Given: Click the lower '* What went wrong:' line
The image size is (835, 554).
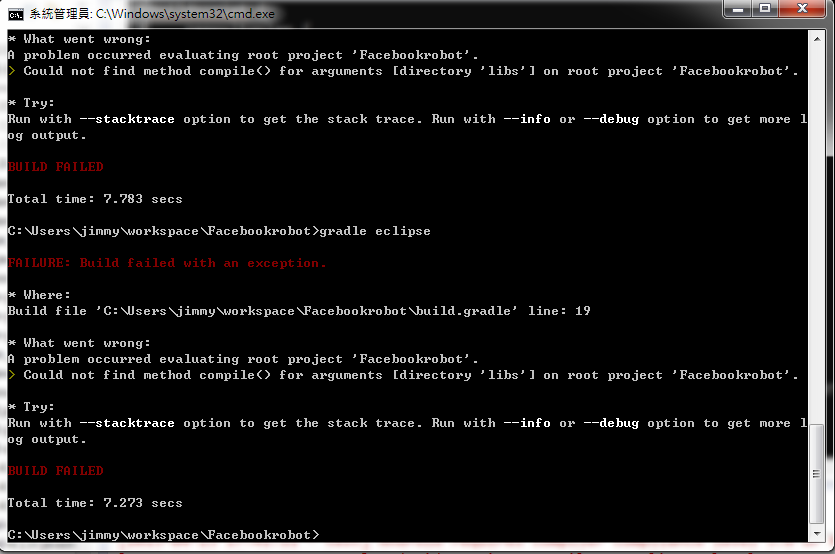Looking at the screenshot, I should [x=79, y=343].
